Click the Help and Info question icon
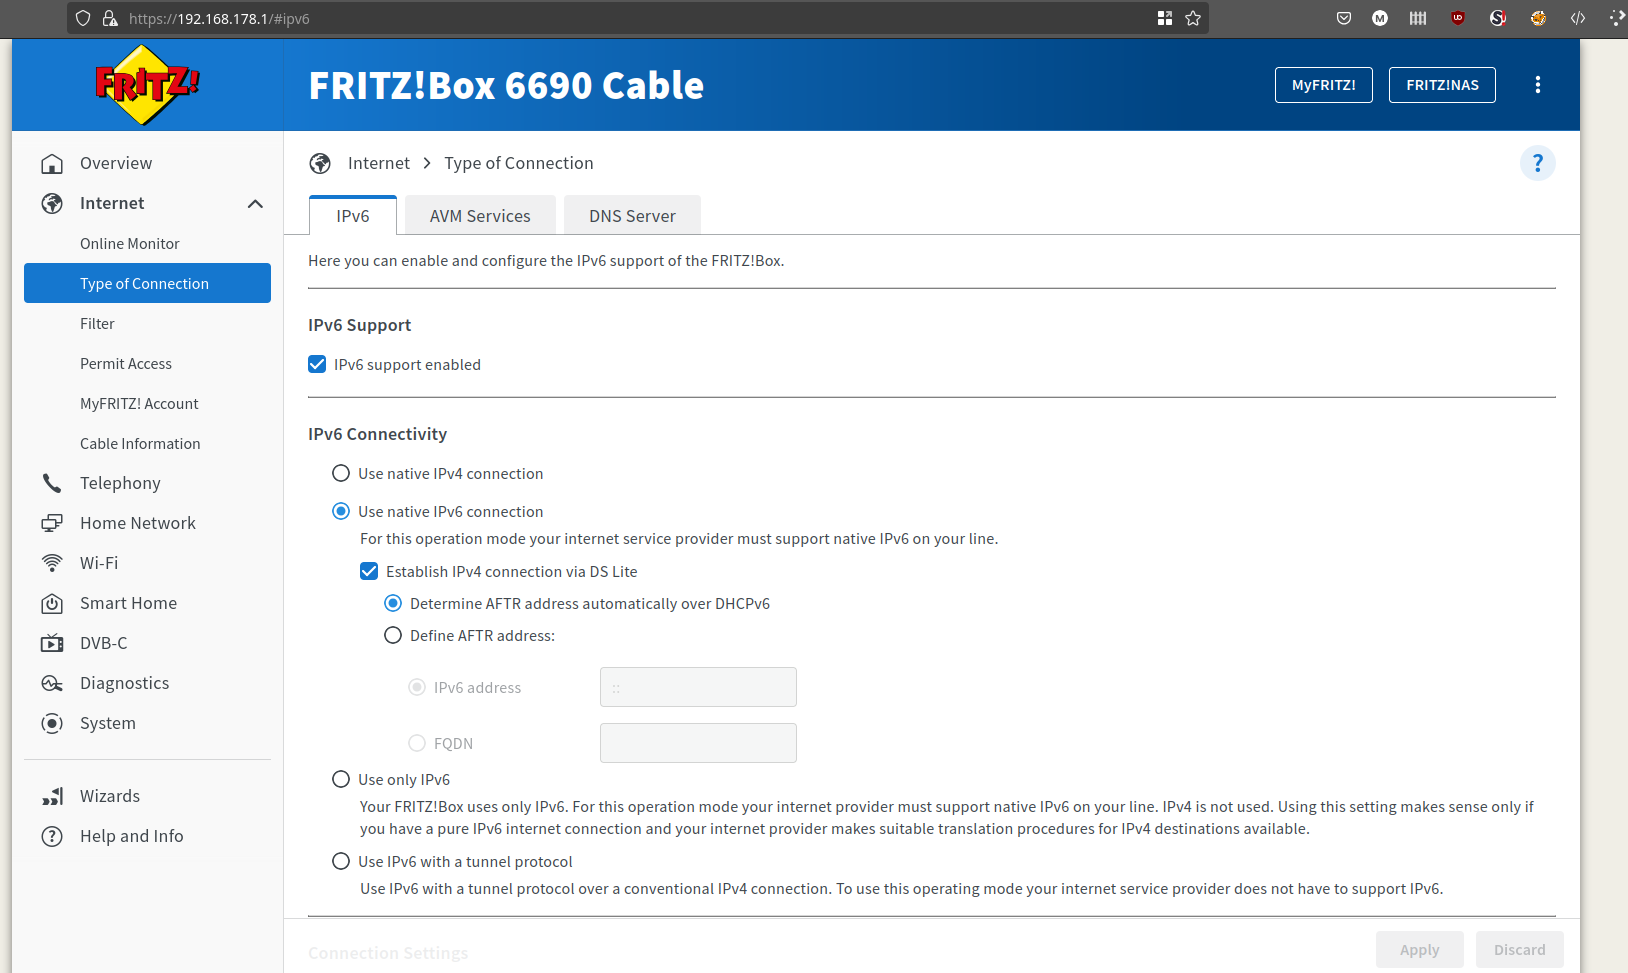The width and height of the screenshot is (1628, 973). point(52,836)
